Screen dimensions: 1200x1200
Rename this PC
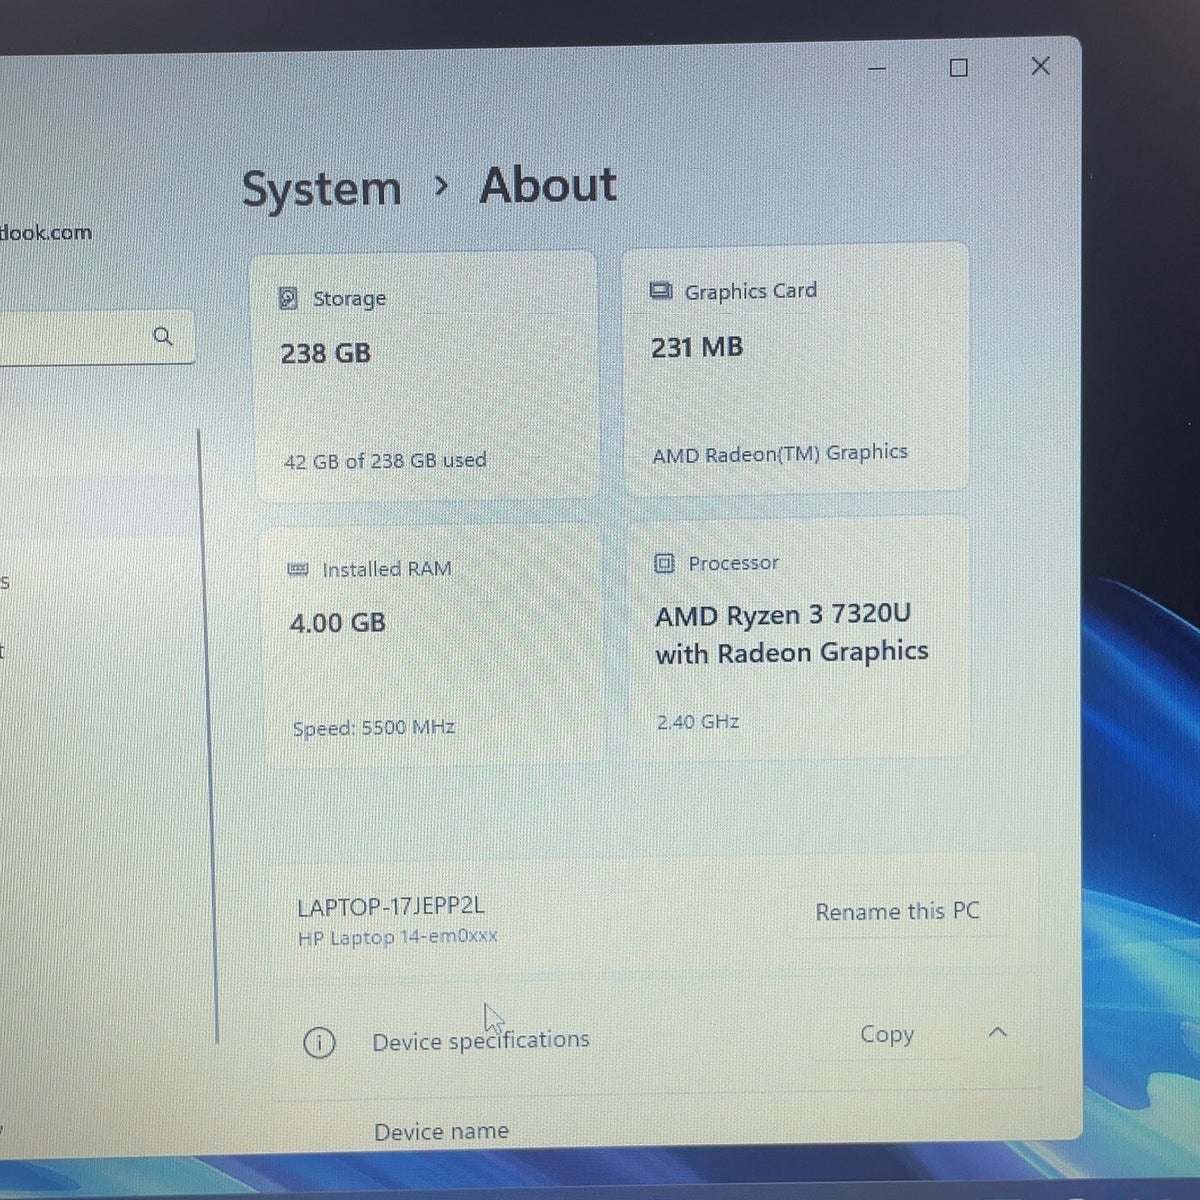point(897,911)
